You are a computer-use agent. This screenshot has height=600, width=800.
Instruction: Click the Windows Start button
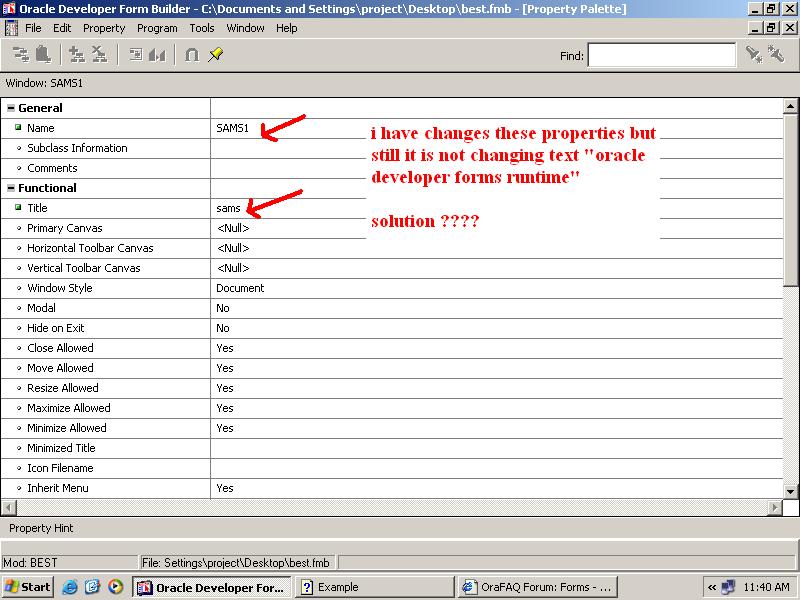[28, 587]
